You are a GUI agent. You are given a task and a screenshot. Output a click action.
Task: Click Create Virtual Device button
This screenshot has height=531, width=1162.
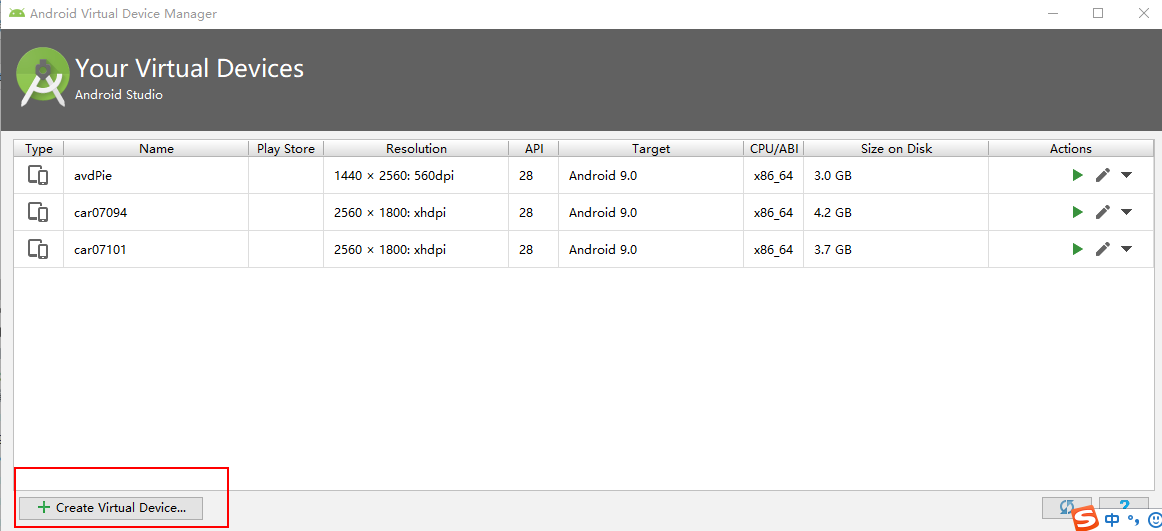point(111,508)
